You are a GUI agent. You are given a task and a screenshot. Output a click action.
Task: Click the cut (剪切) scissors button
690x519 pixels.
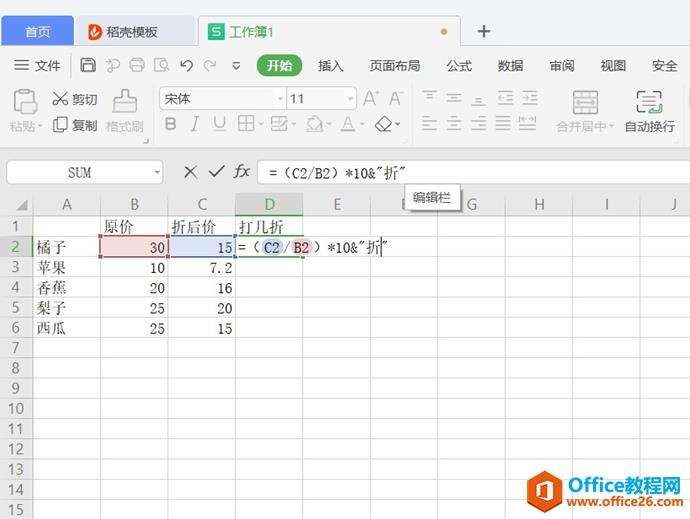click(x=75, y=99)
